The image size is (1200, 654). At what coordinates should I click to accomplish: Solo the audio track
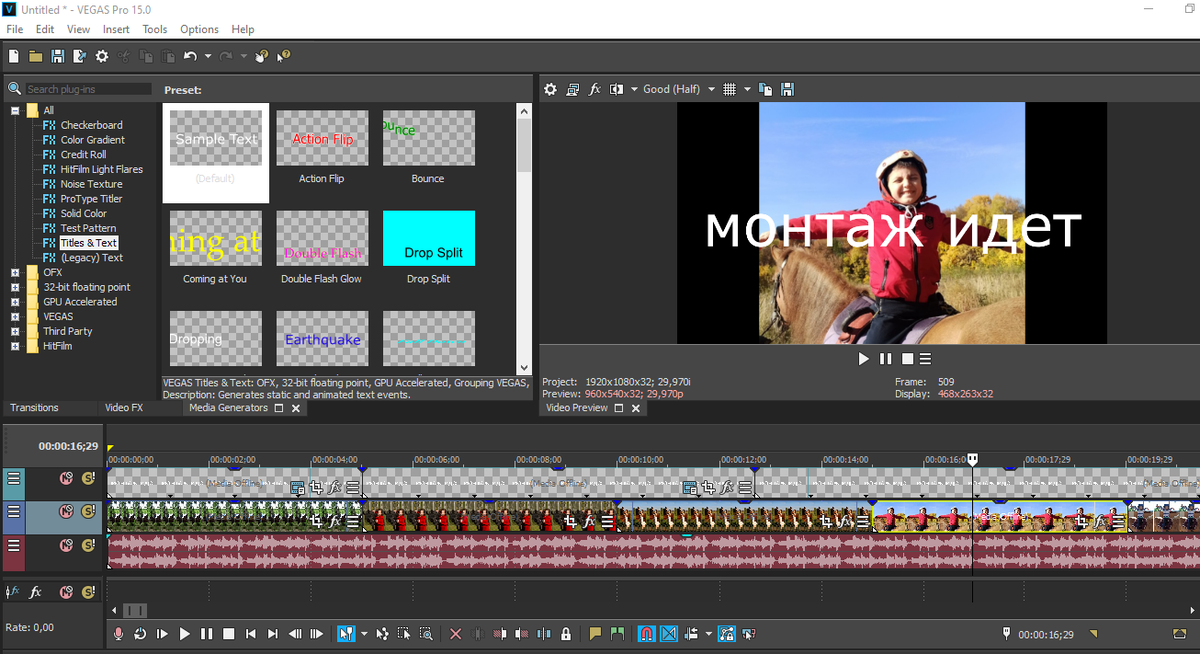[x=88, y=545]
